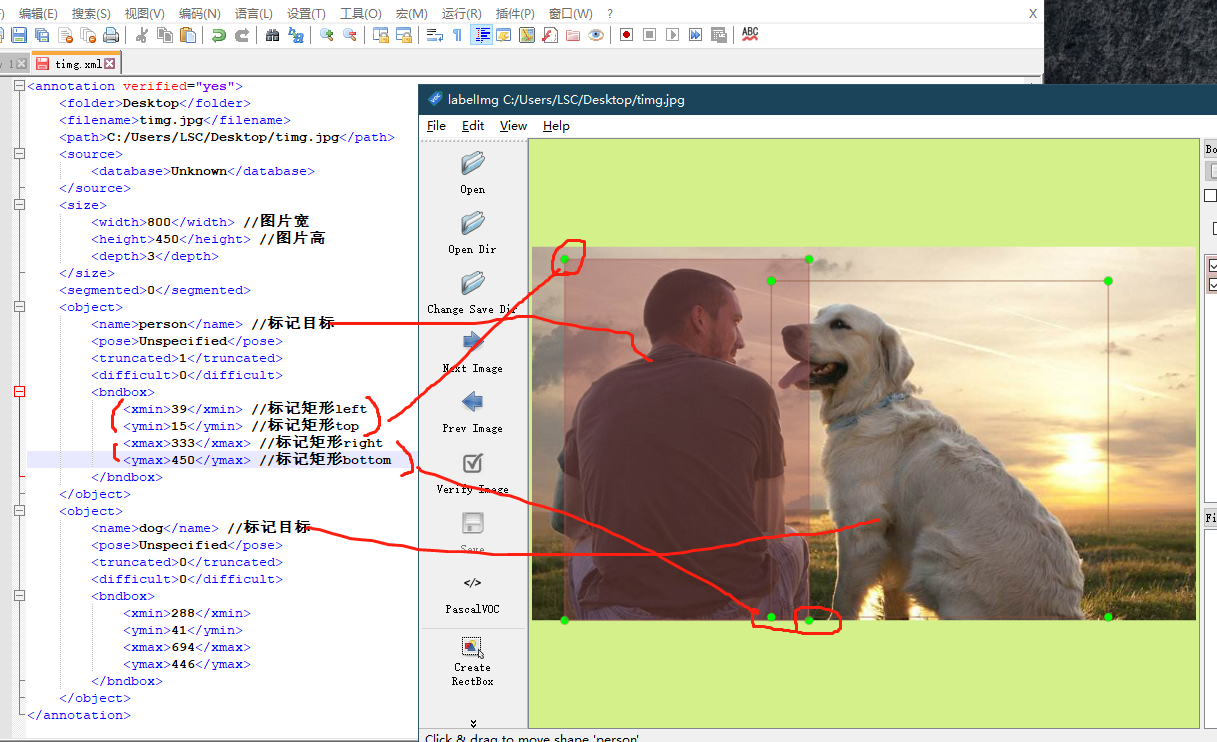1217x742 pixels.
Task: Open the Document Map toolbar icon
Action: coord(526,35)
